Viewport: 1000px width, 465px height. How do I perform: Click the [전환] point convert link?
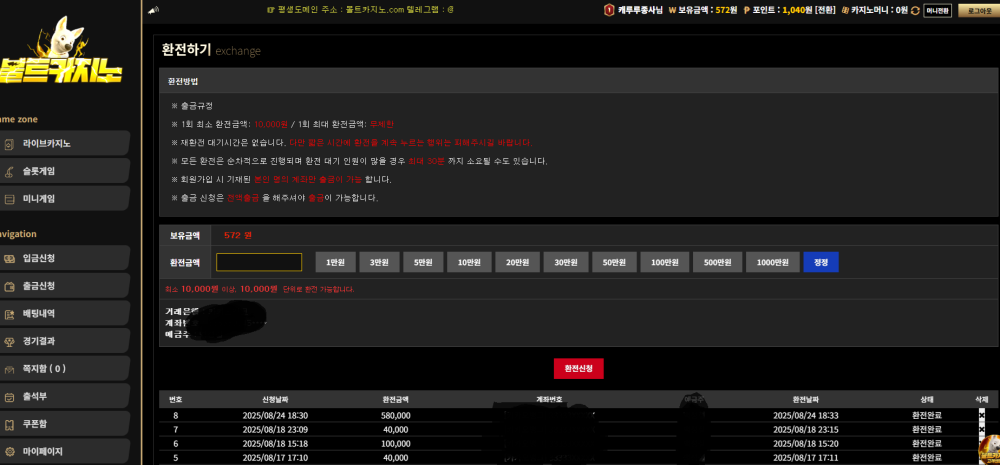825,10
